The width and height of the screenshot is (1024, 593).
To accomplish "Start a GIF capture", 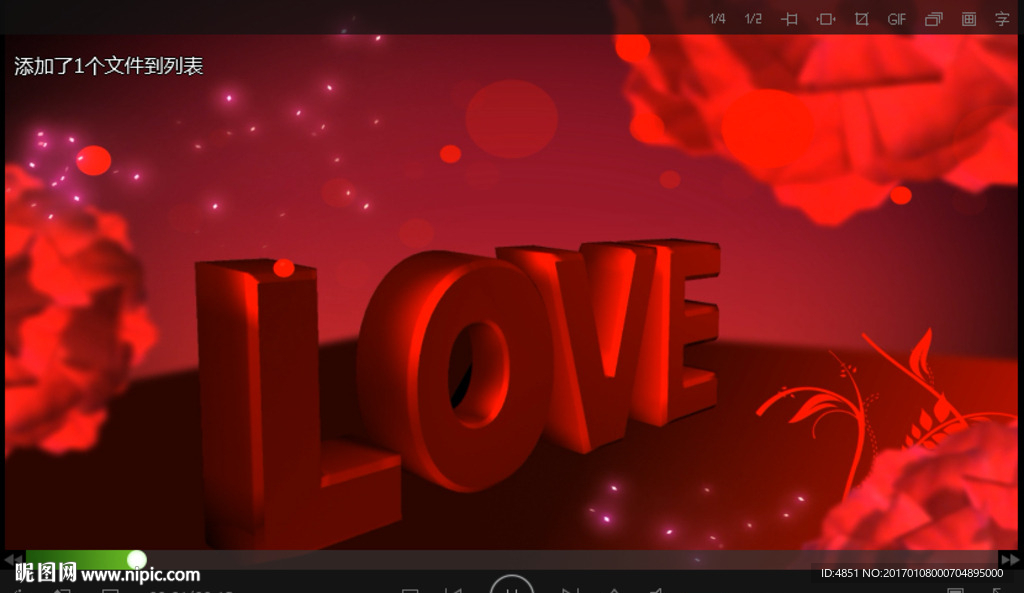I will coord(896,19).
